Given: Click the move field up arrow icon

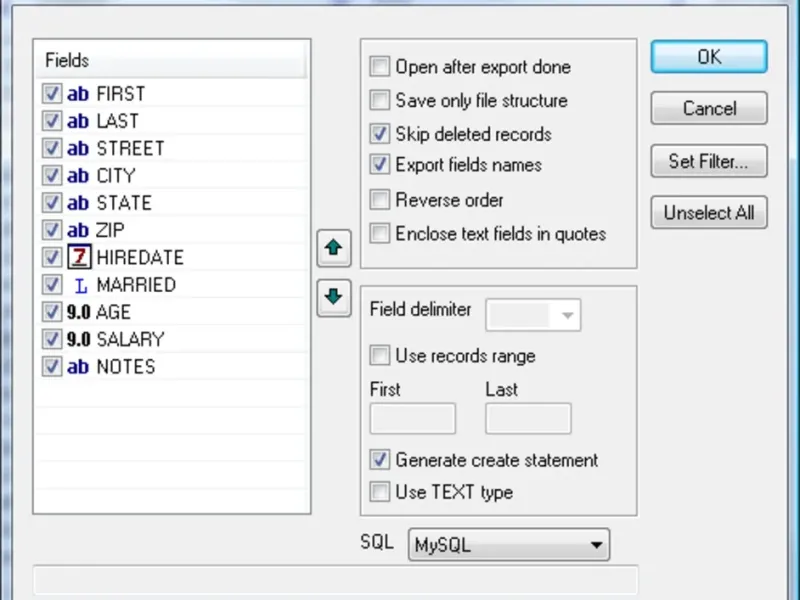Looking at the screenshot, I should coord(334,248).
